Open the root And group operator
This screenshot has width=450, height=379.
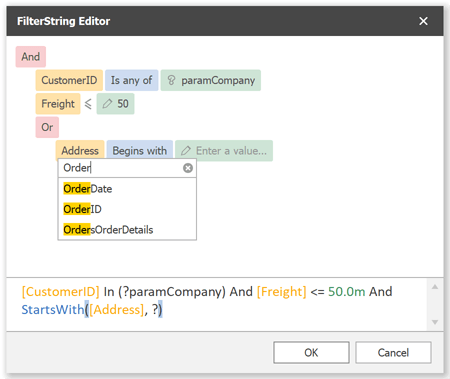tap(31, 57)
